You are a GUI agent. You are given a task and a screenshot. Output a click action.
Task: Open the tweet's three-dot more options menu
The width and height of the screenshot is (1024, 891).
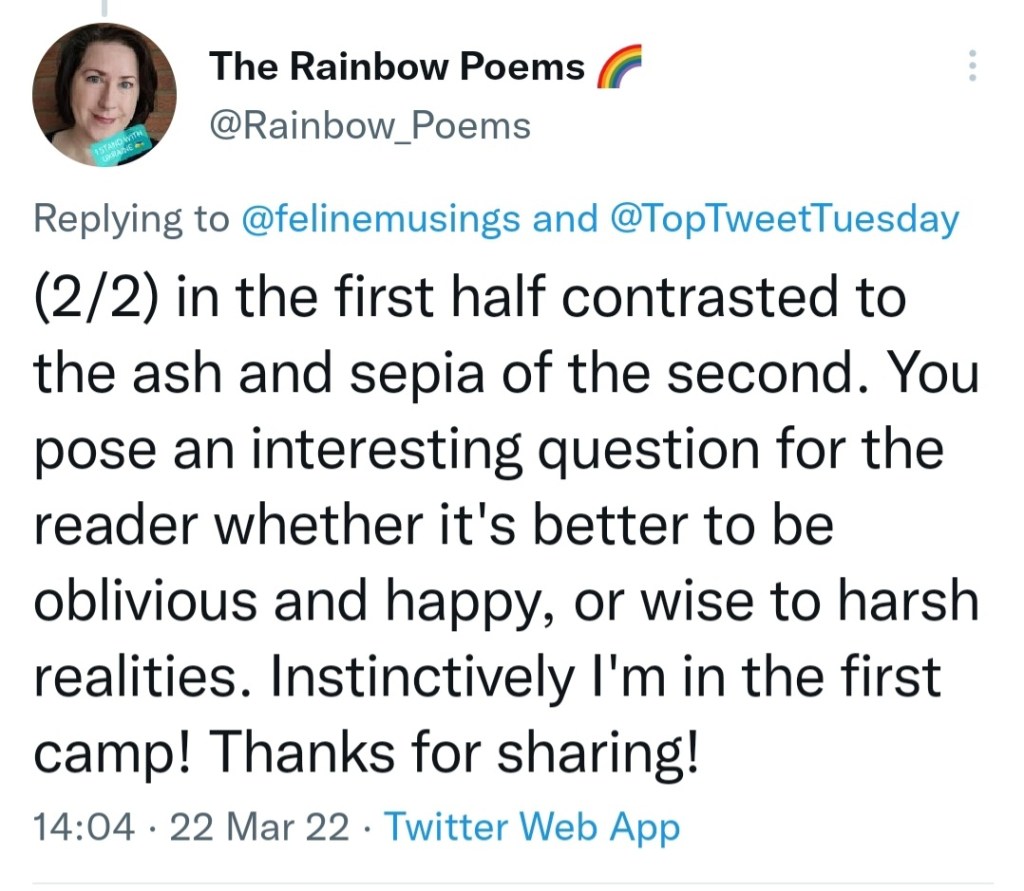coord(969,66)
